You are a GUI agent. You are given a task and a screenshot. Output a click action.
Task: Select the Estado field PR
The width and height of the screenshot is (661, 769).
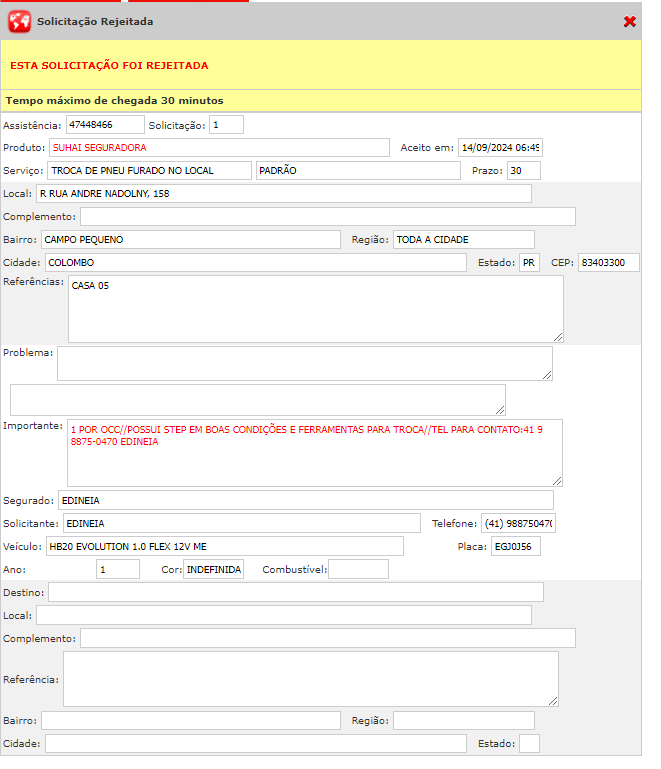[x=530, y=263]
